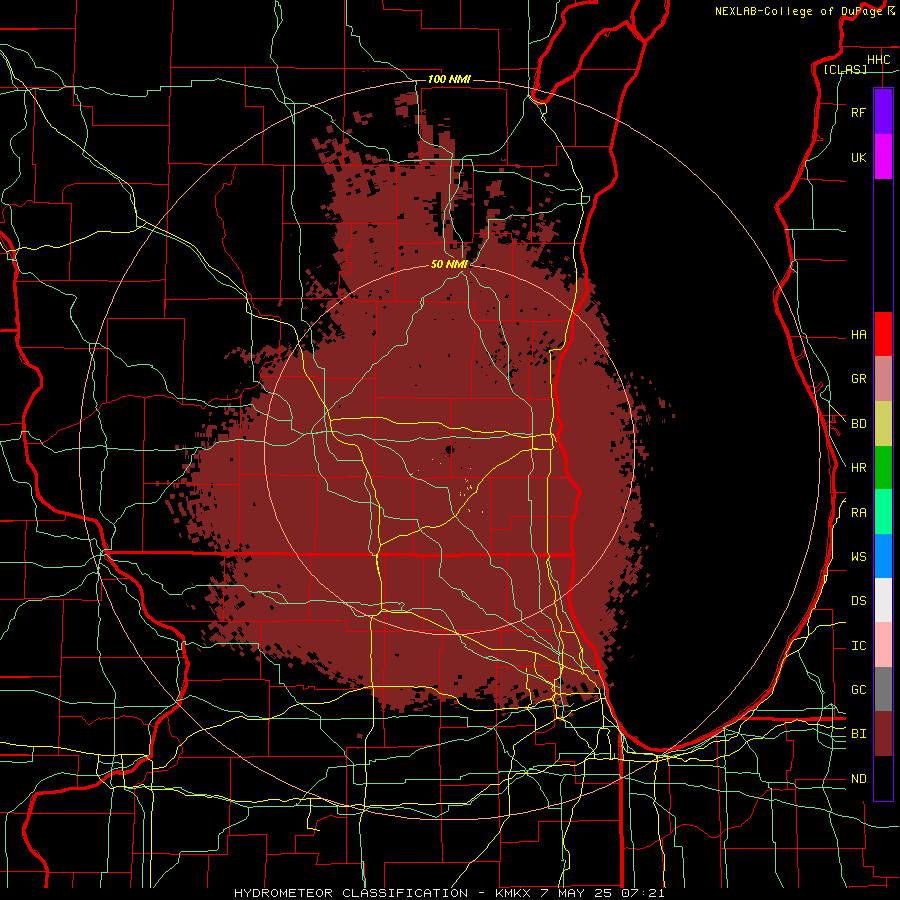Viewport: 900px width, 900px height.
Task: Select the GR pink legend swatch
Action: click(883, 379)
